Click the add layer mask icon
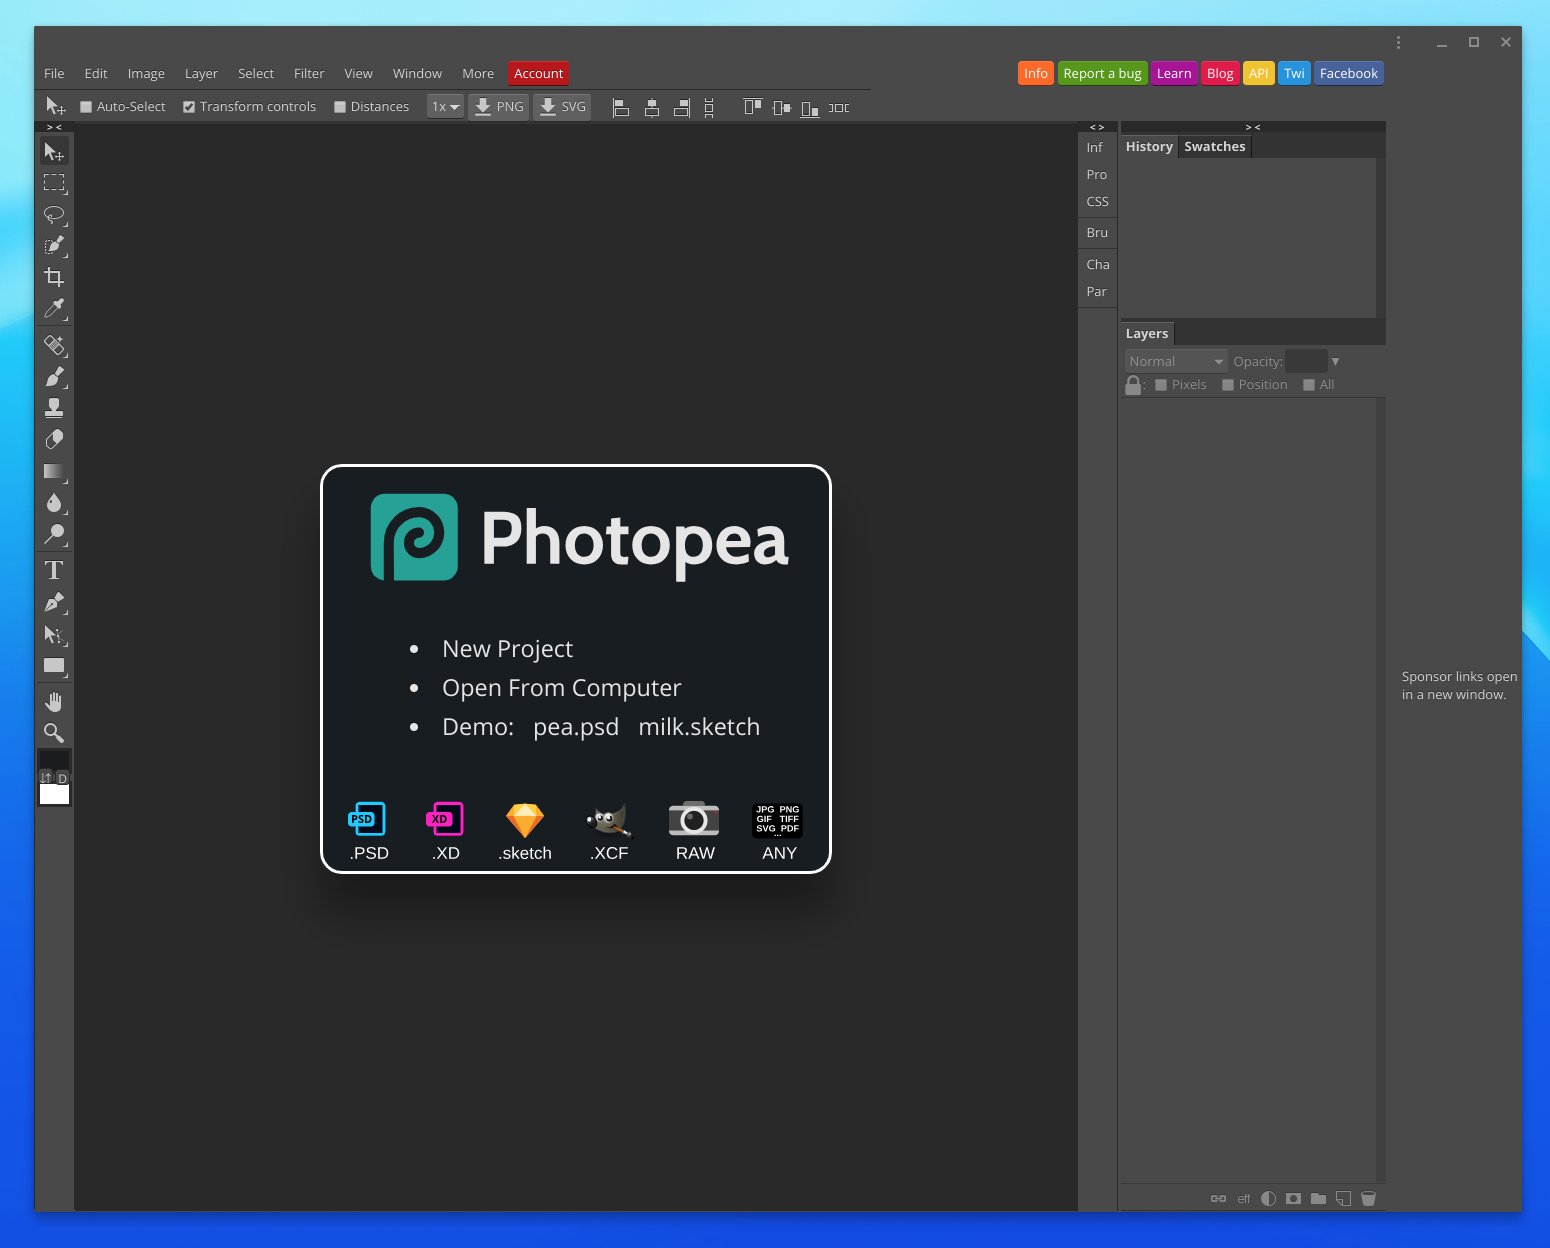The image size is (1550, 1248). 1293,1198
